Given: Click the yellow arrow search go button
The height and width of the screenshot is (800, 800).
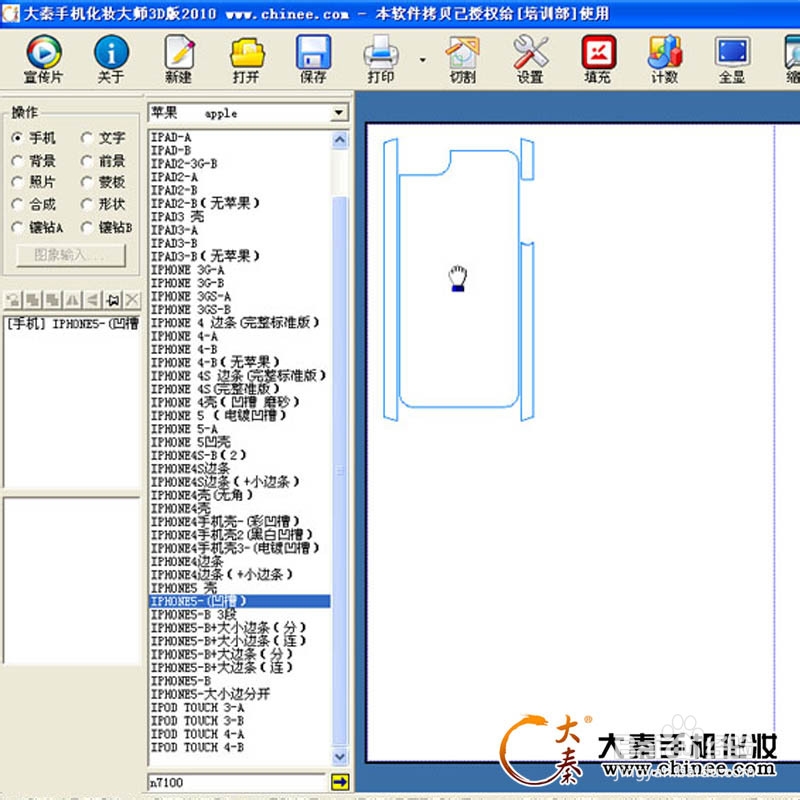Looking at the screenshot, I should (340, 782).
